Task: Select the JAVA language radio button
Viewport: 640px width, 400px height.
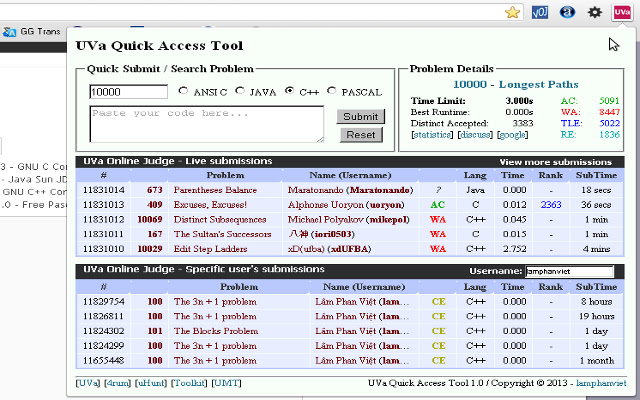Action: pyautogui.click(x=240, y=91)
